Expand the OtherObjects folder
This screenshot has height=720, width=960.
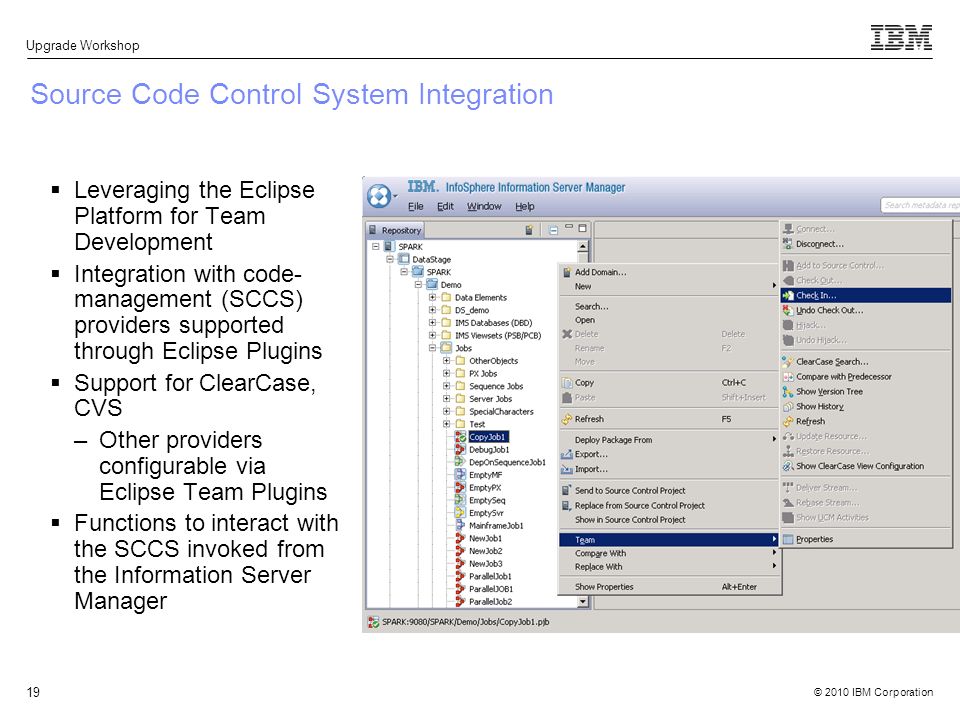pos(446,361)
